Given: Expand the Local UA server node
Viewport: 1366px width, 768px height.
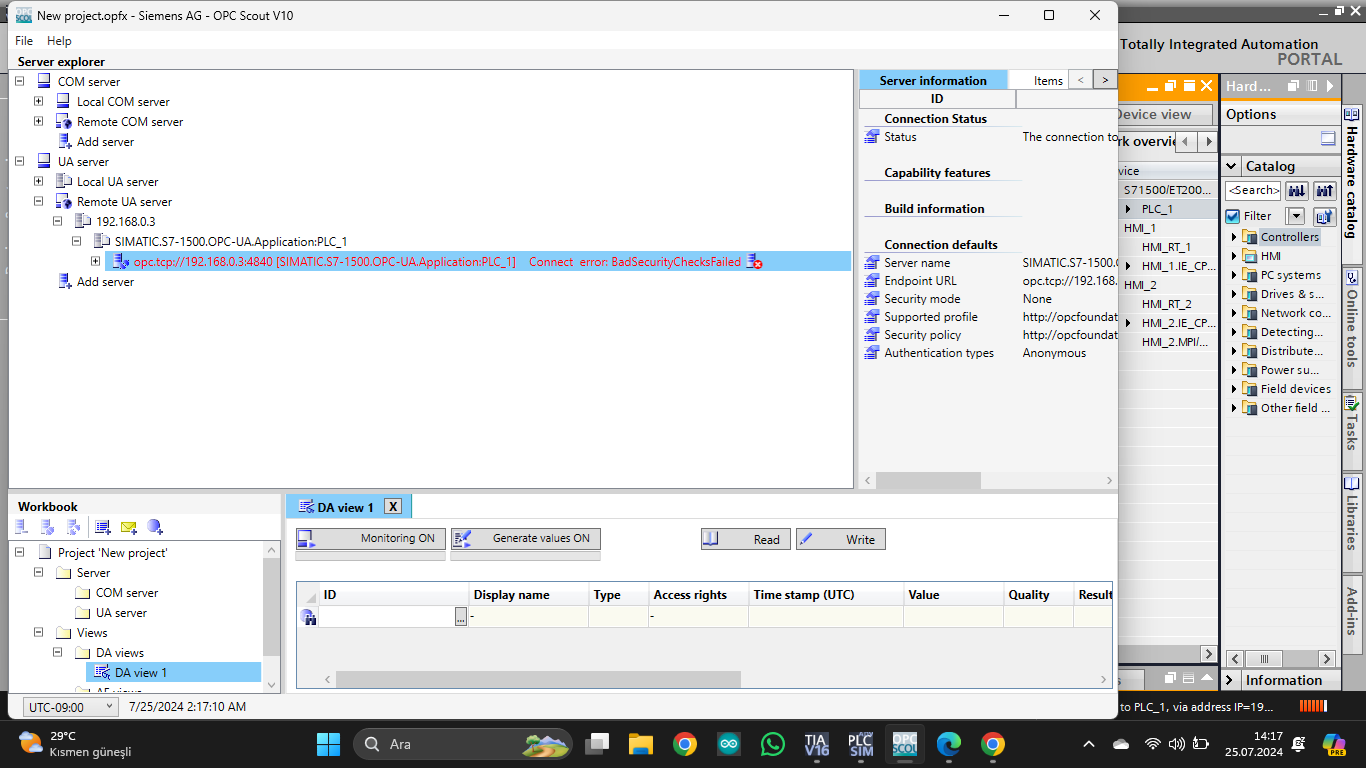Looking at the screenshot, I should coord(39,181).
